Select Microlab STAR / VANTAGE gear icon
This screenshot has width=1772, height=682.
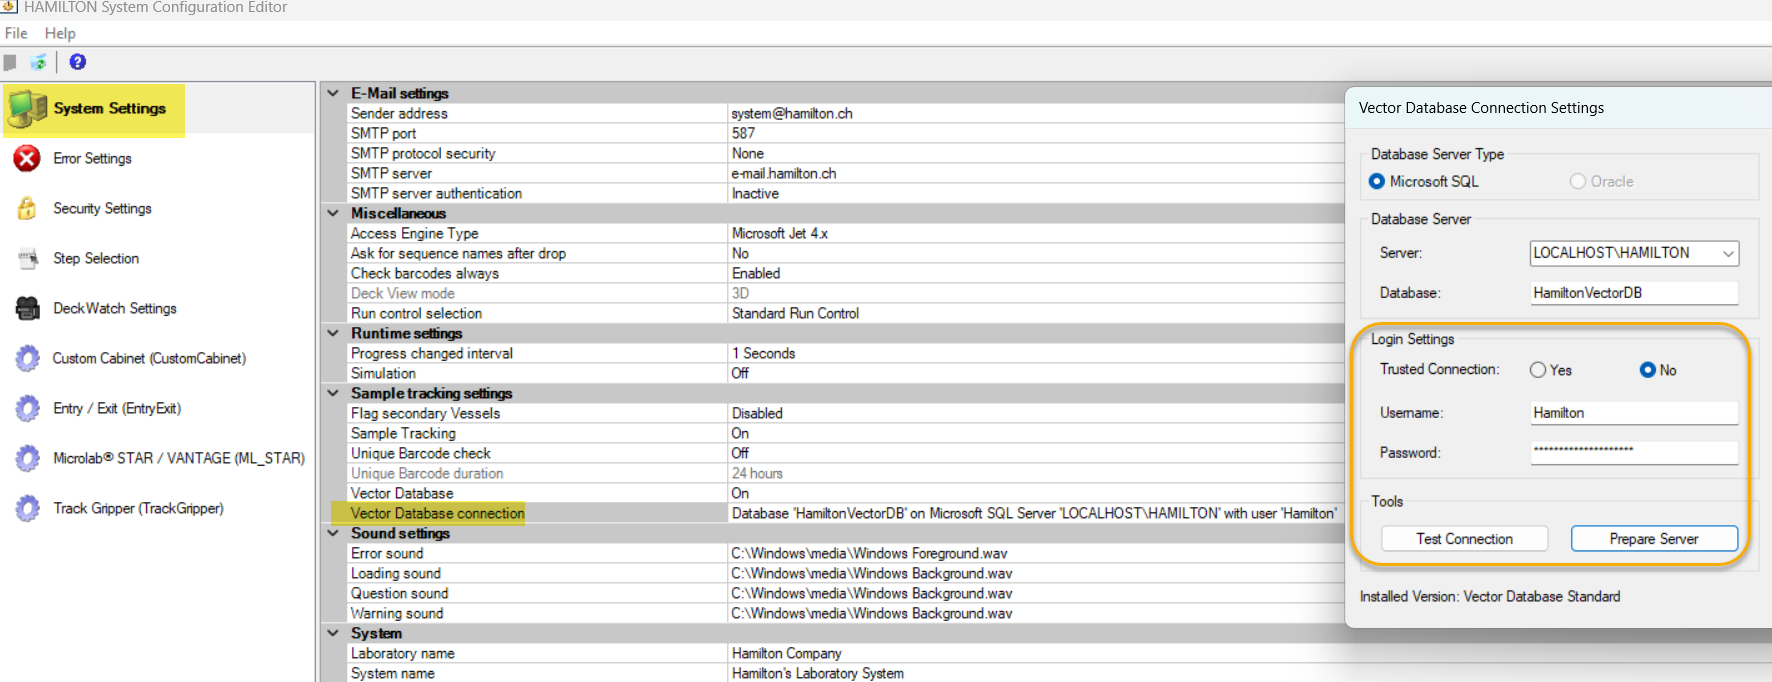coord(28,458)
